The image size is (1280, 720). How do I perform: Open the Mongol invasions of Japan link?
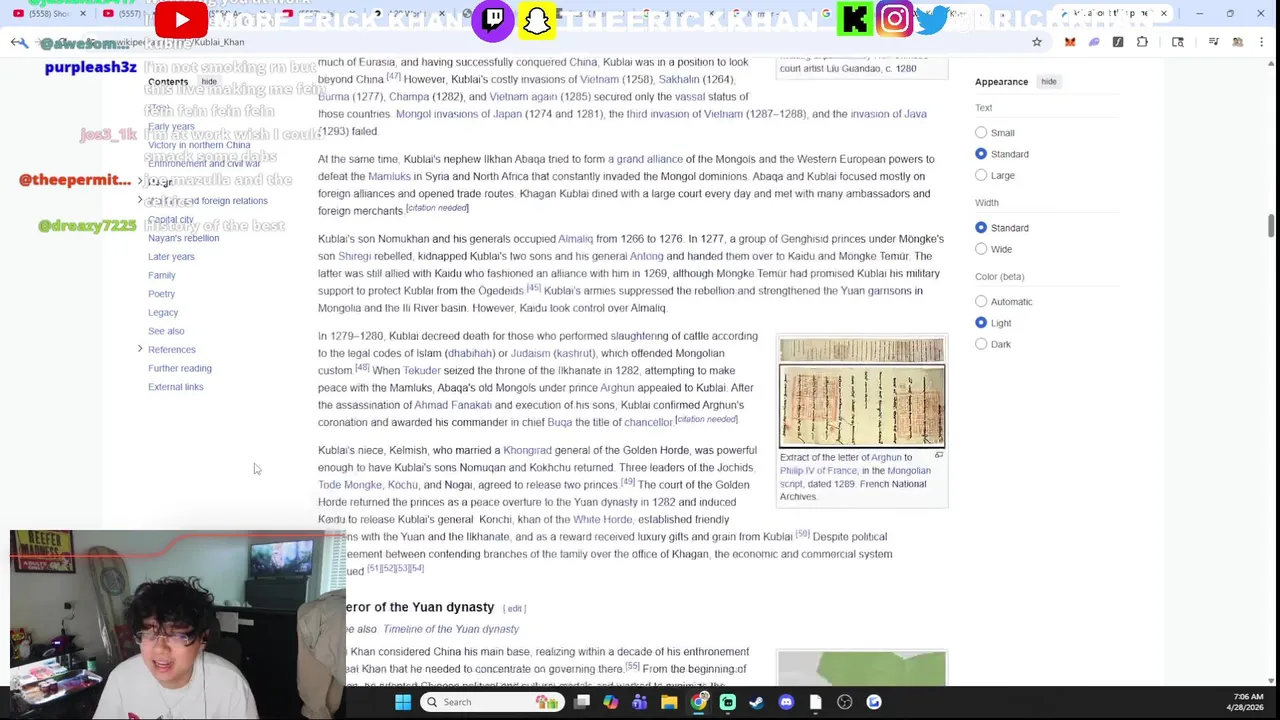click(x=458, y=114)
